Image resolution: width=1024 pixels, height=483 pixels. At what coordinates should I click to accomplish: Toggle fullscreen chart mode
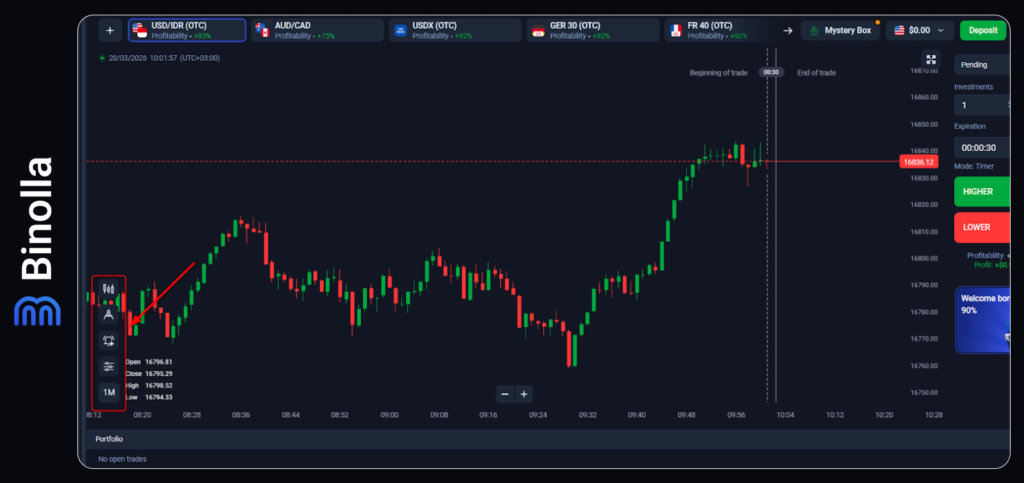click(931, 59)
